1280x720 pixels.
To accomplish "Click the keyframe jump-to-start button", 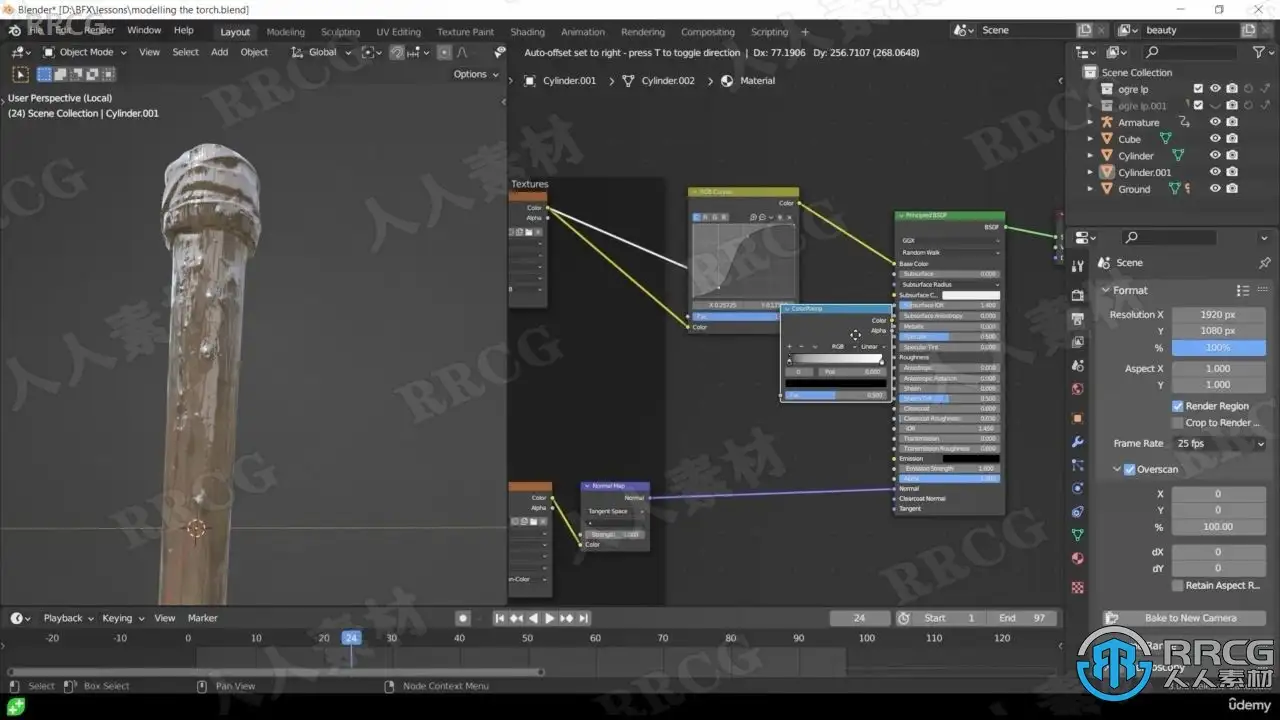I will tap(500, 618).
